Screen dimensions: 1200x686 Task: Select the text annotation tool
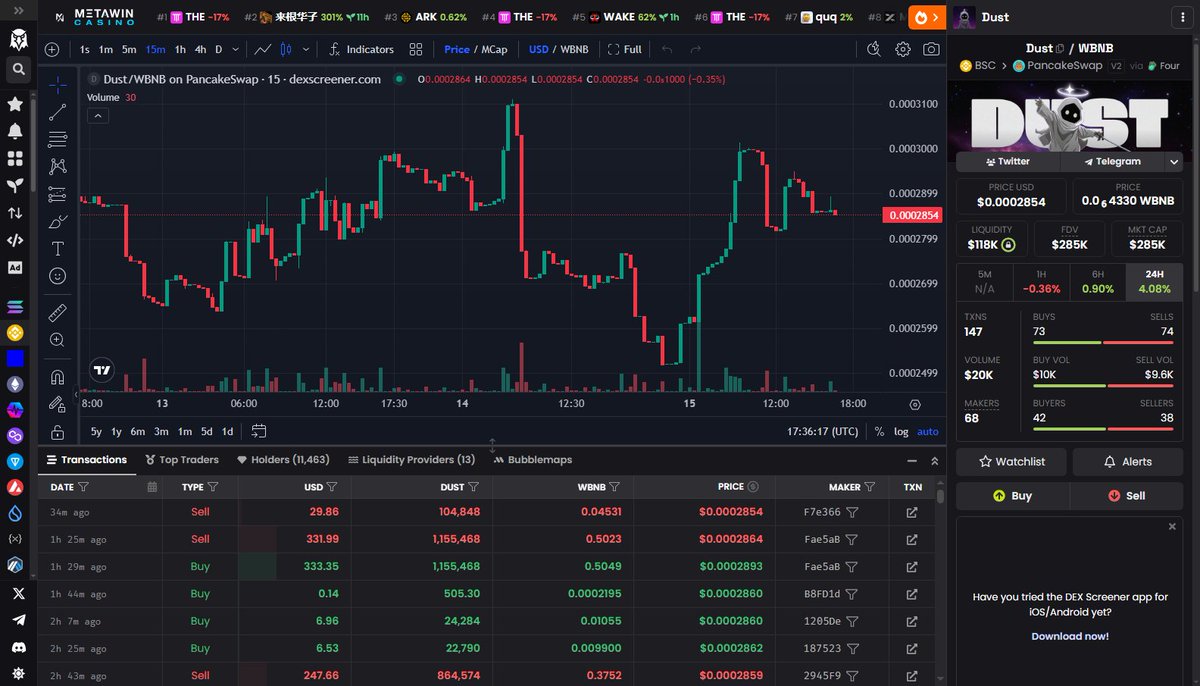[57, 248]
